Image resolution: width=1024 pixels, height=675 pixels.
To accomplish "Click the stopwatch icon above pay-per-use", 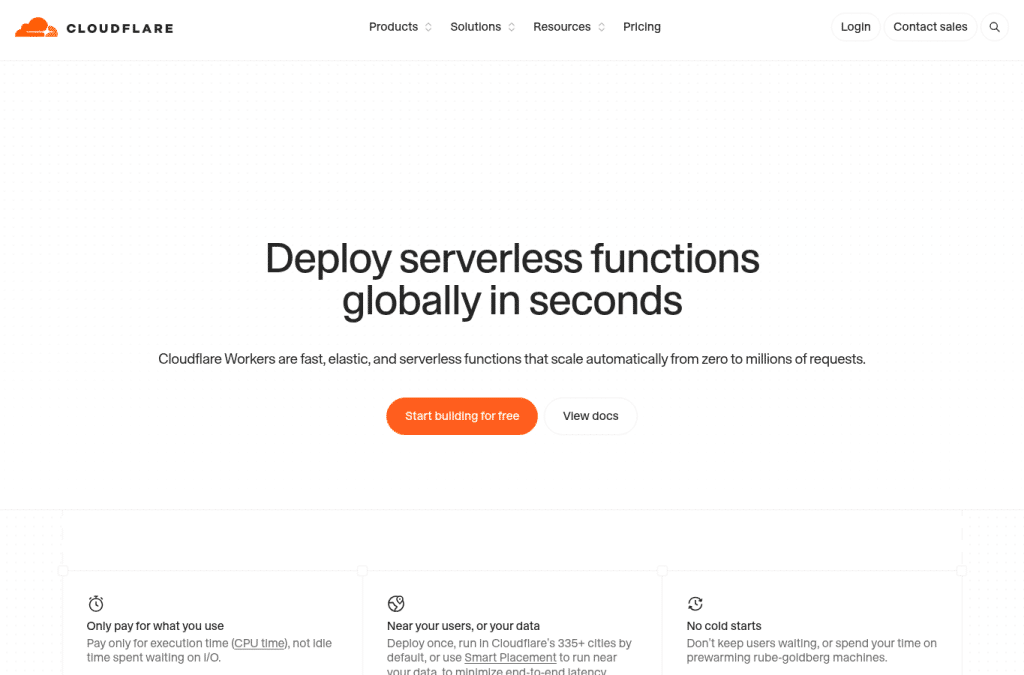I will coord(96,603).
